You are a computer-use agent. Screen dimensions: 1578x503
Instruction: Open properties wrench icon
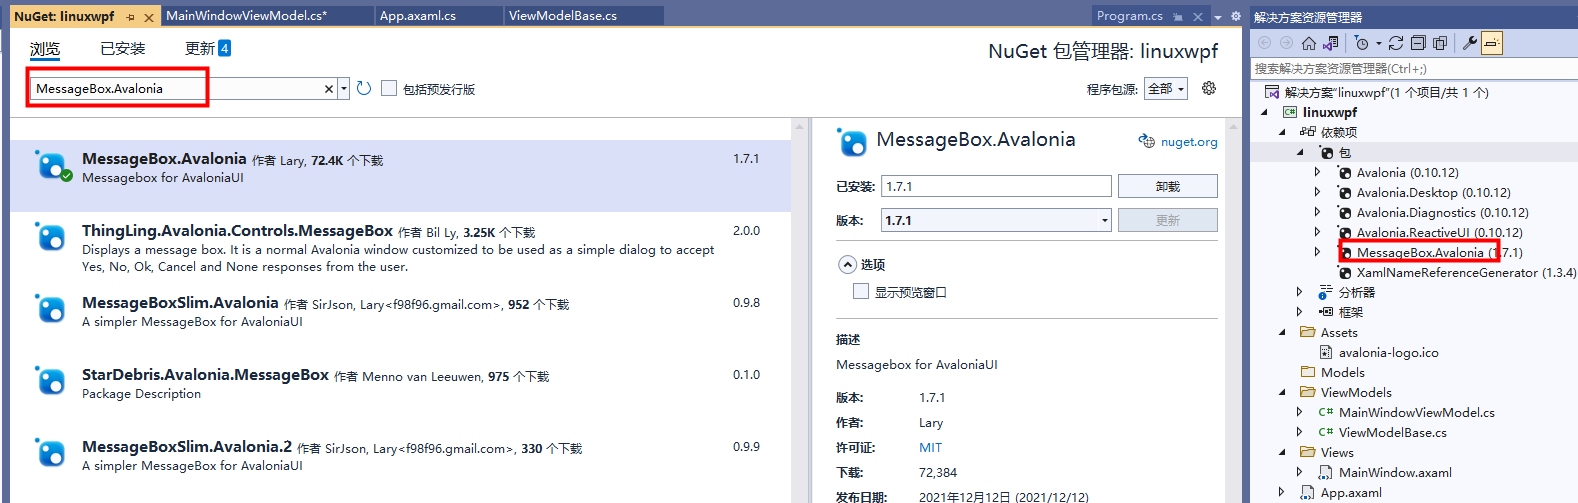coord(1470,43)
